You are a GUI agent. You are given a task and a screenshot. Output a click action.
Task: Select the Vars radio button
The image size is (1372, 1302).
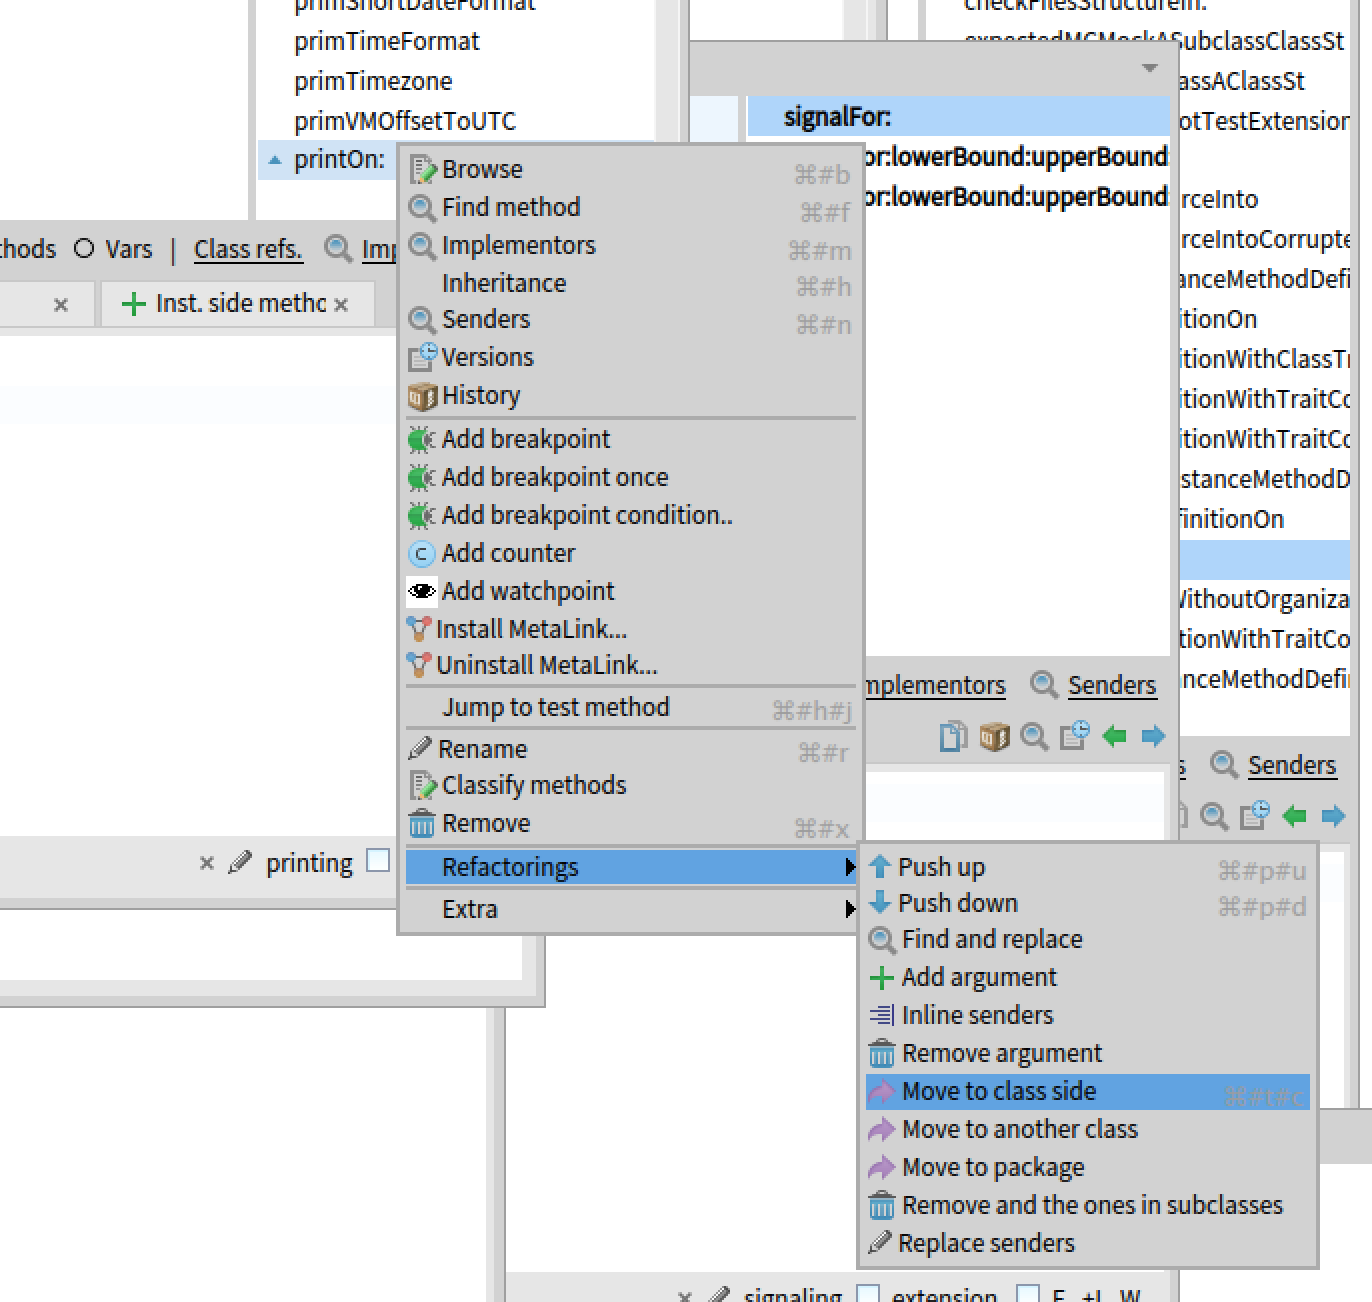point(84,249)
